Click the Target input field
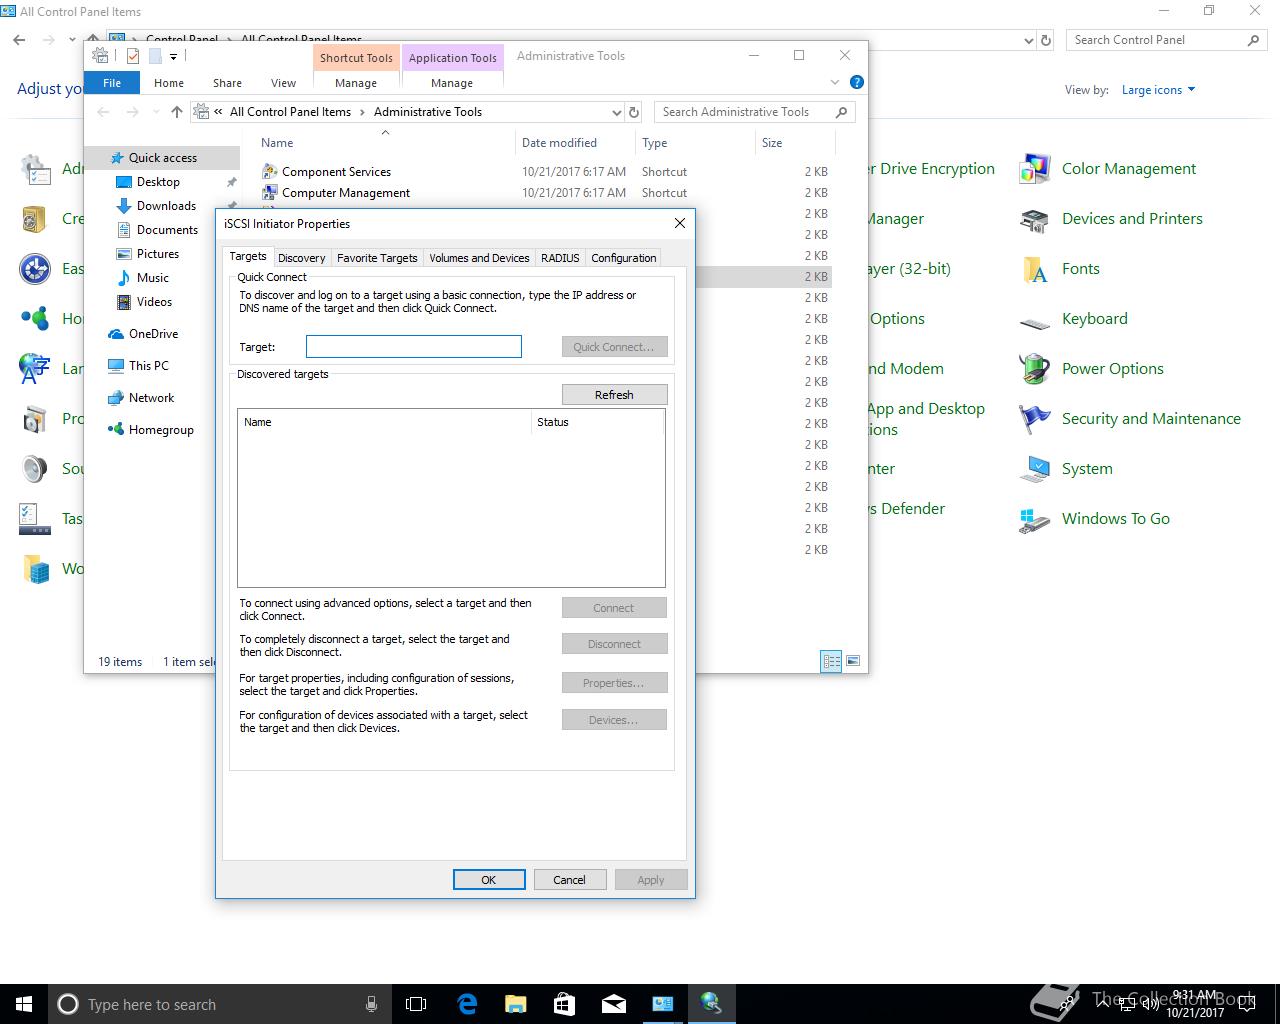1280x1024 pixels. pos(414,347)
